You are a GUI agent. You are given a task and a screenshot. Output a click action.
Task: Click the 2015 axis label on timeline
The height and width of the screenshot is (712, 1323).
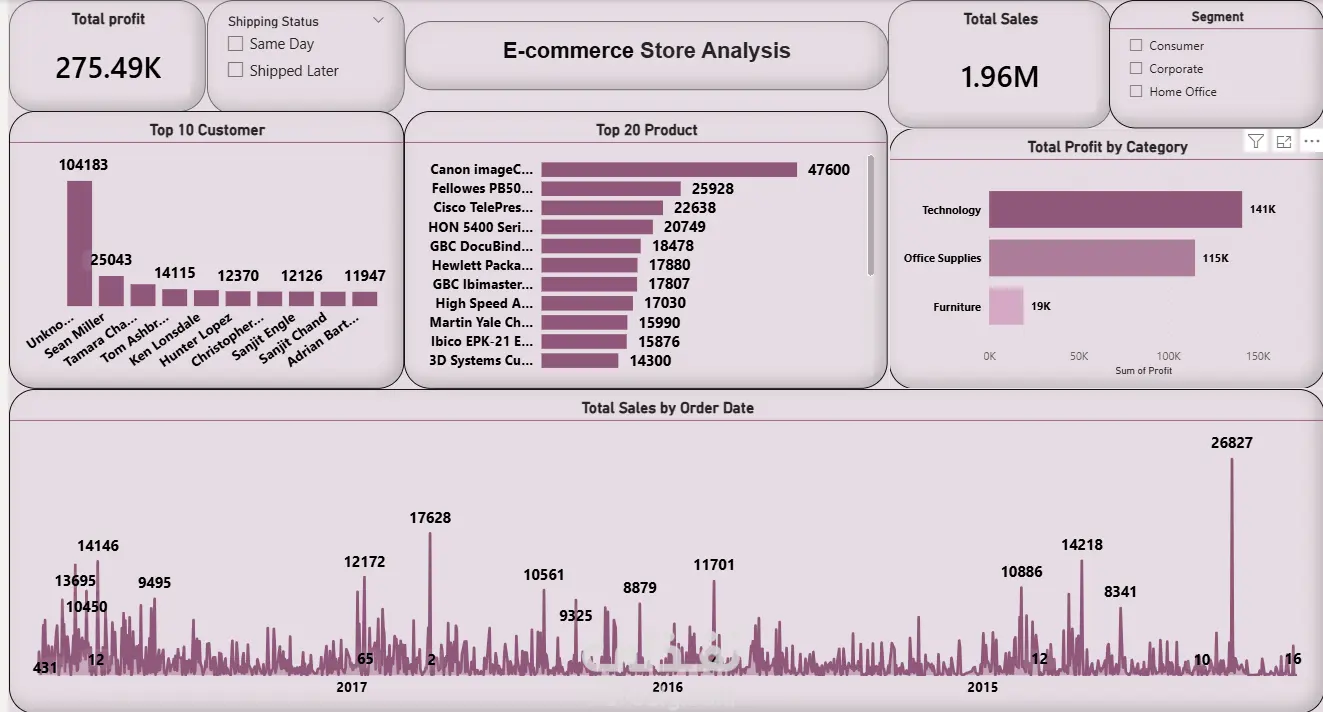[982, 687]
